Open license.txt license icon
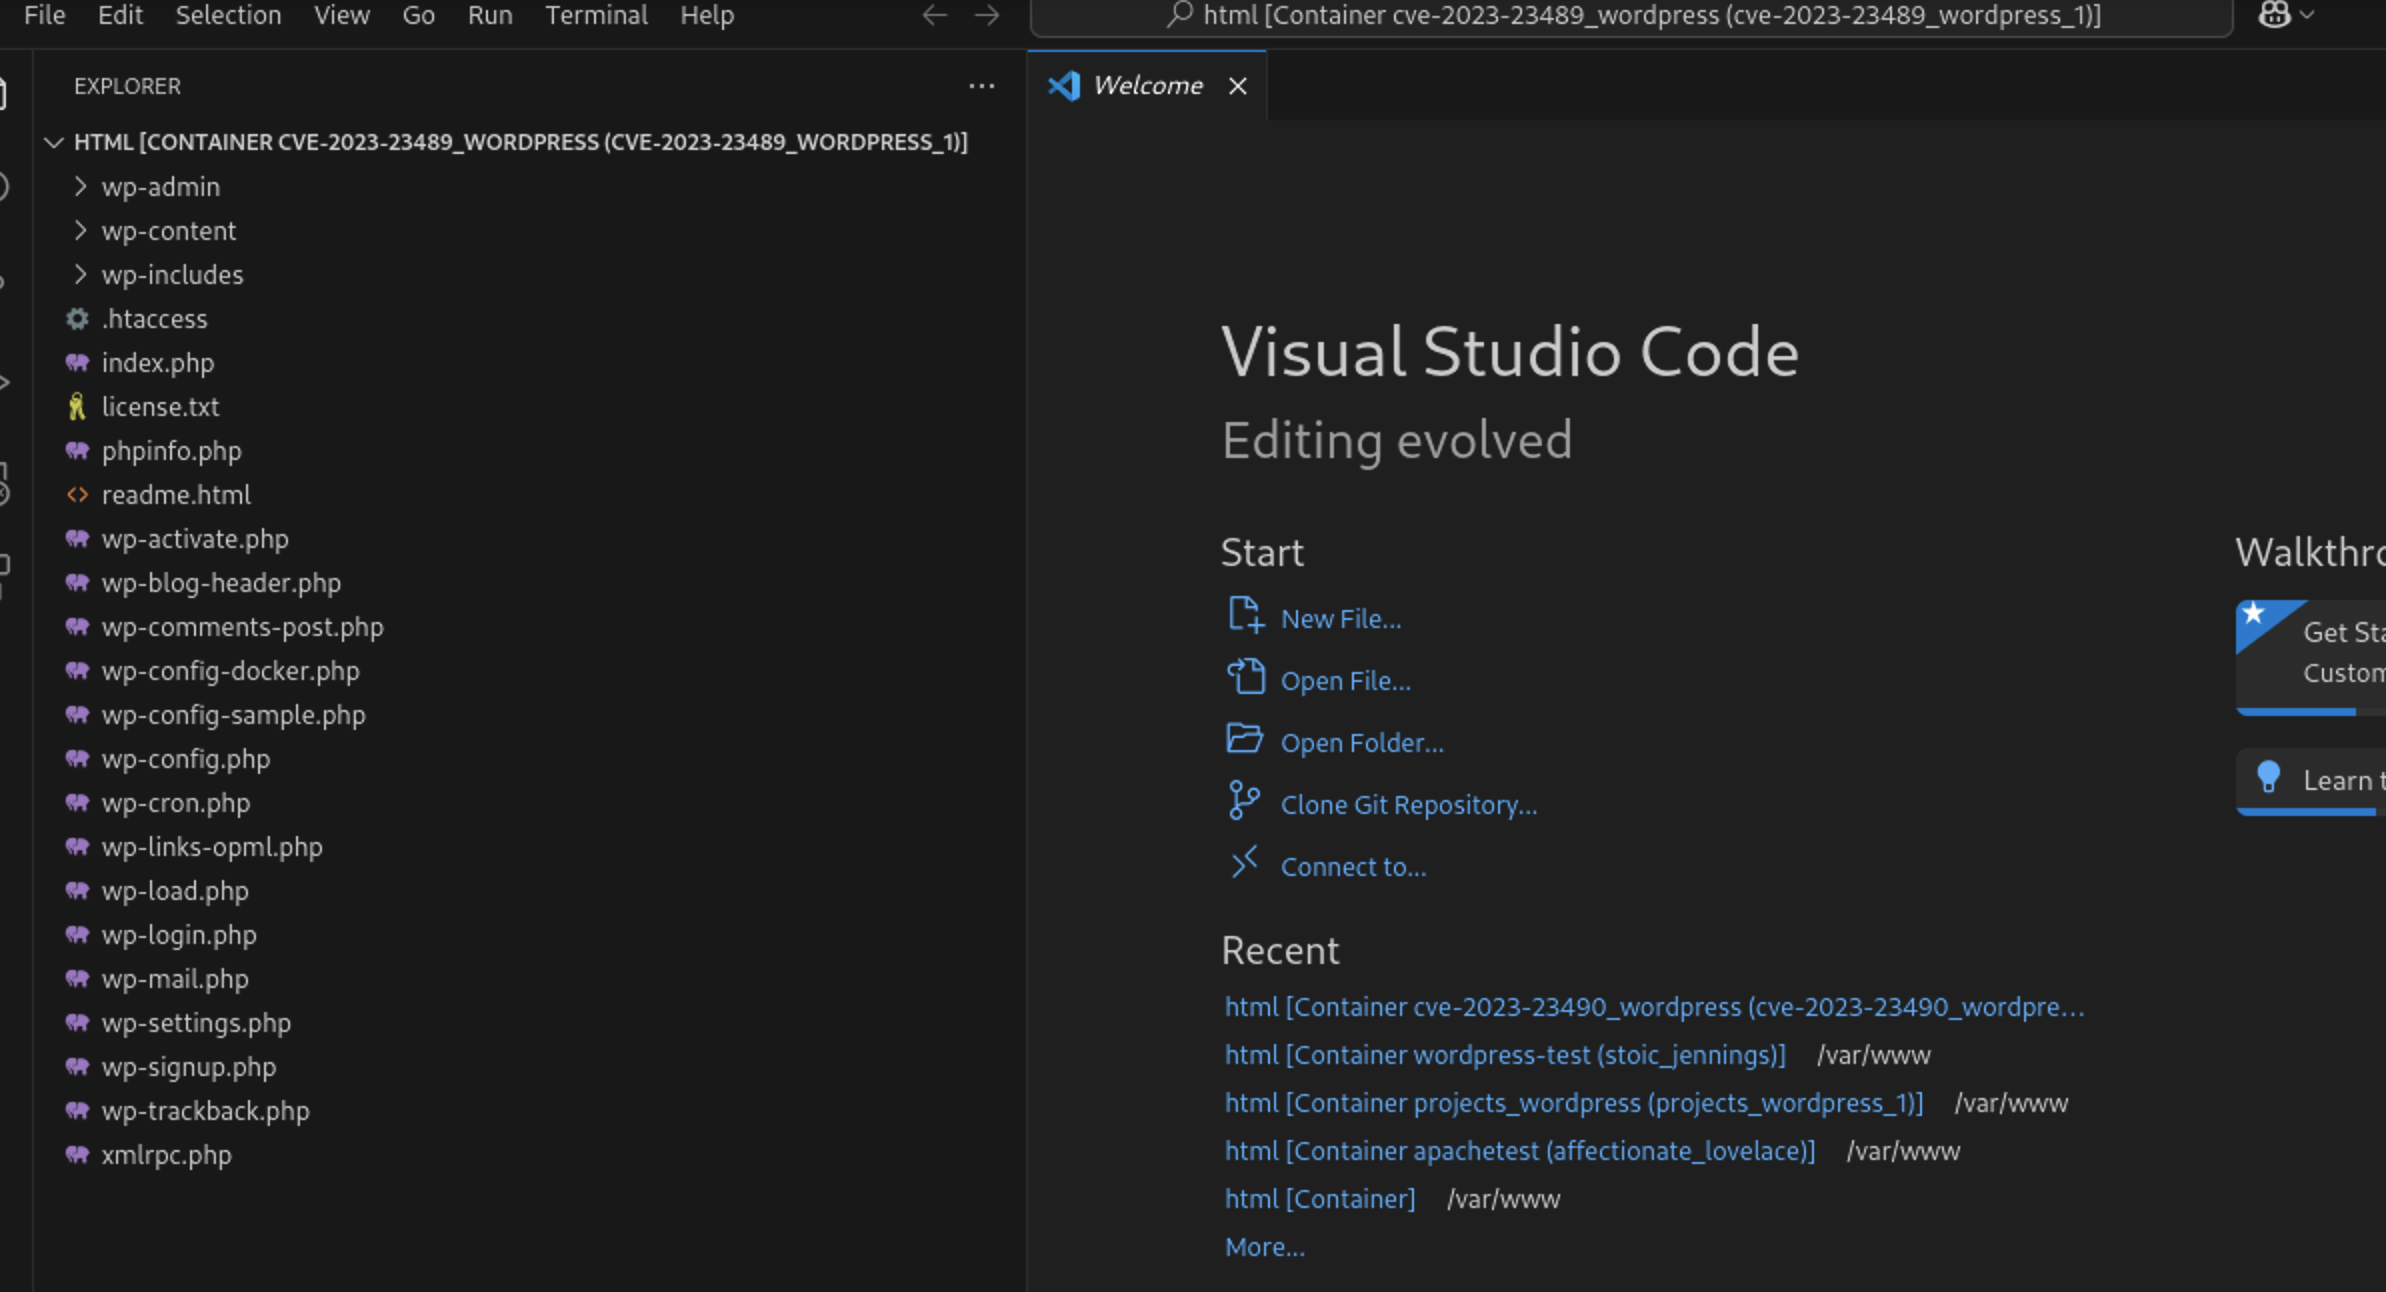The width and height of the screenshot is (2386, 1292). 77,407
